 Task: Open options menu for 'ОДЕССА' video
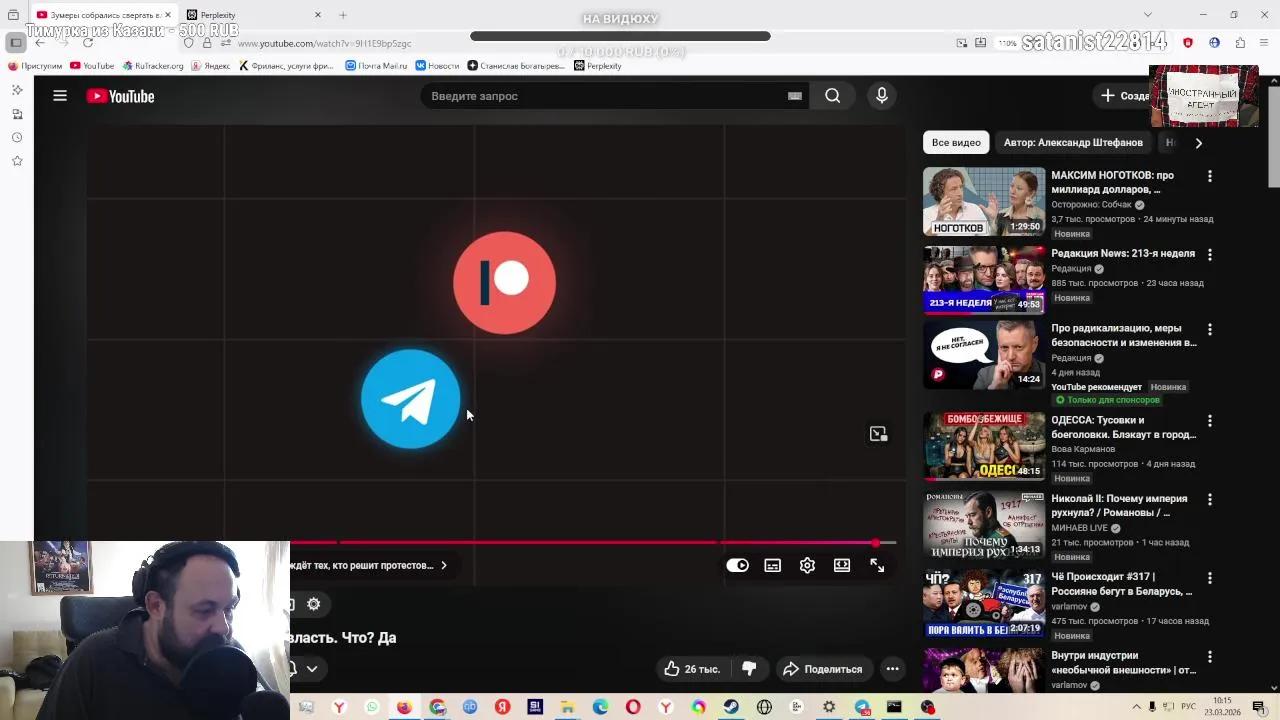coord(1209,421)
